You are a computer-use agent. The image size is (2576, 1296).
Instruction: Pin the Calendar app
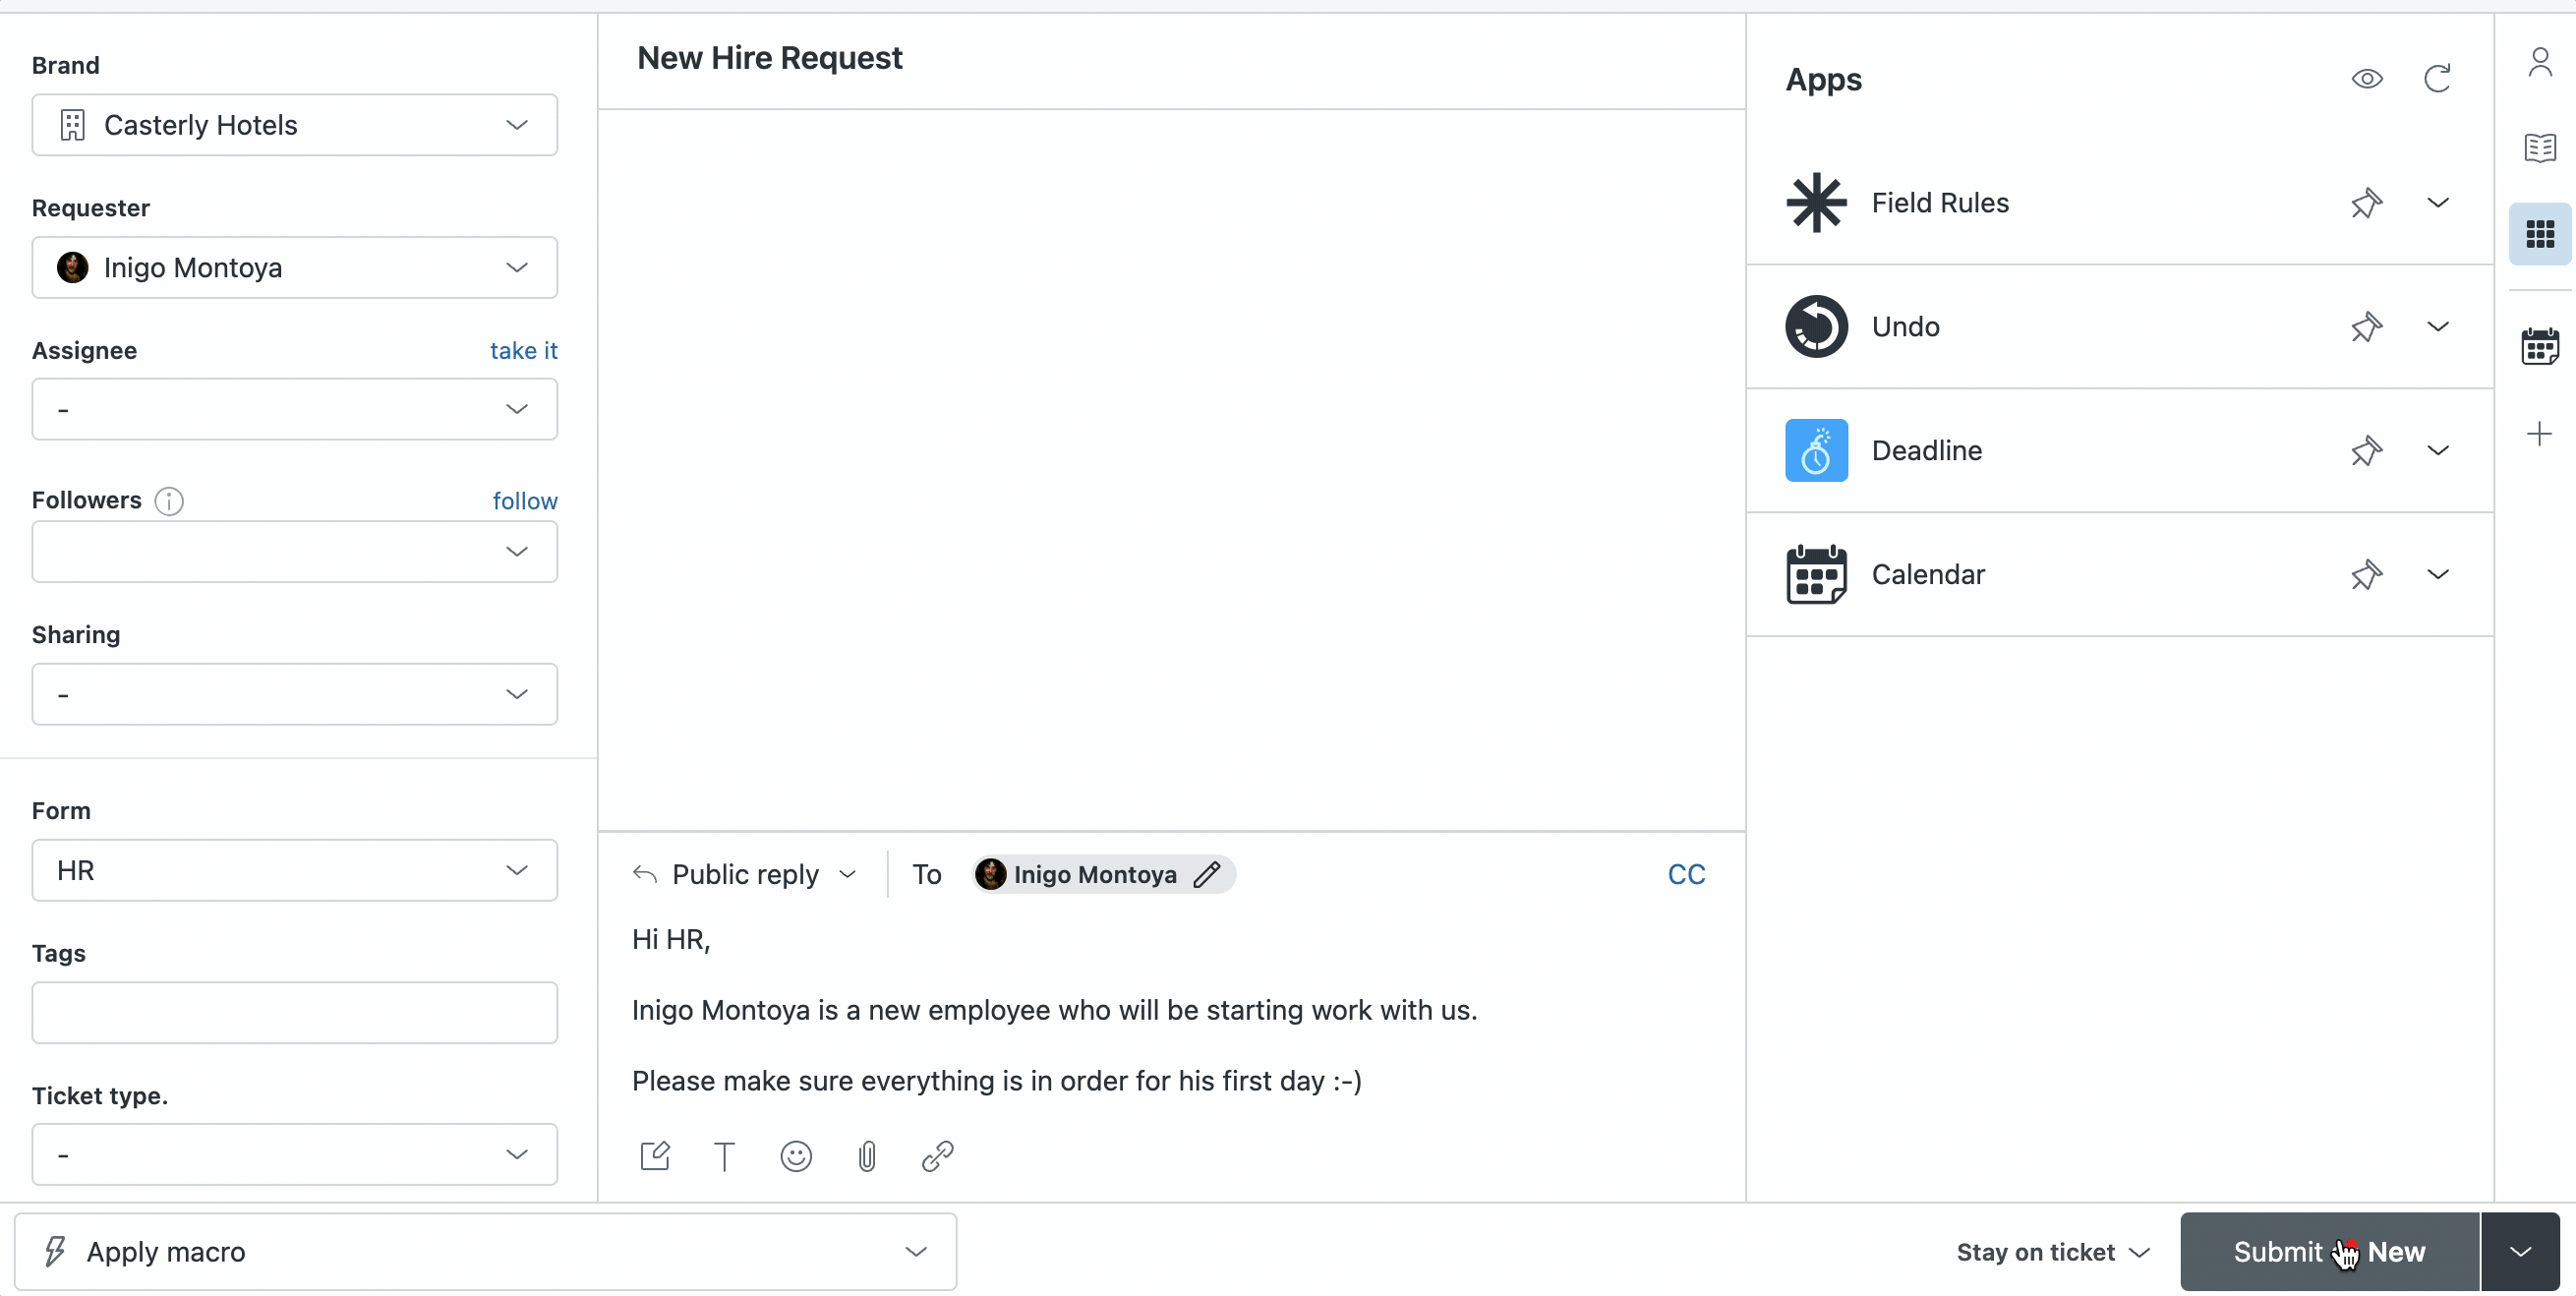pyautogui.click(x=2366, y=575)
